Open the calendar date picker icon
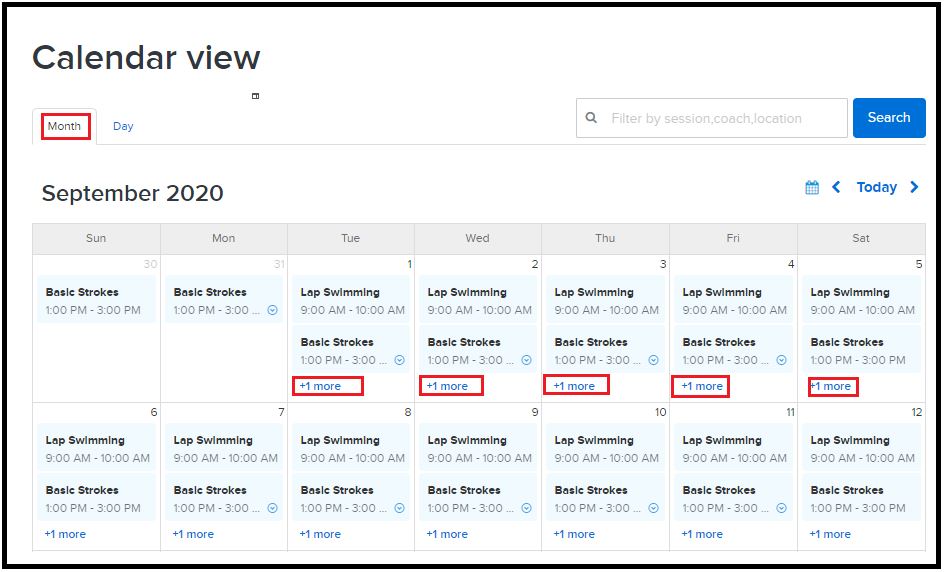This screenshot has height=572, width=945. 812,187
